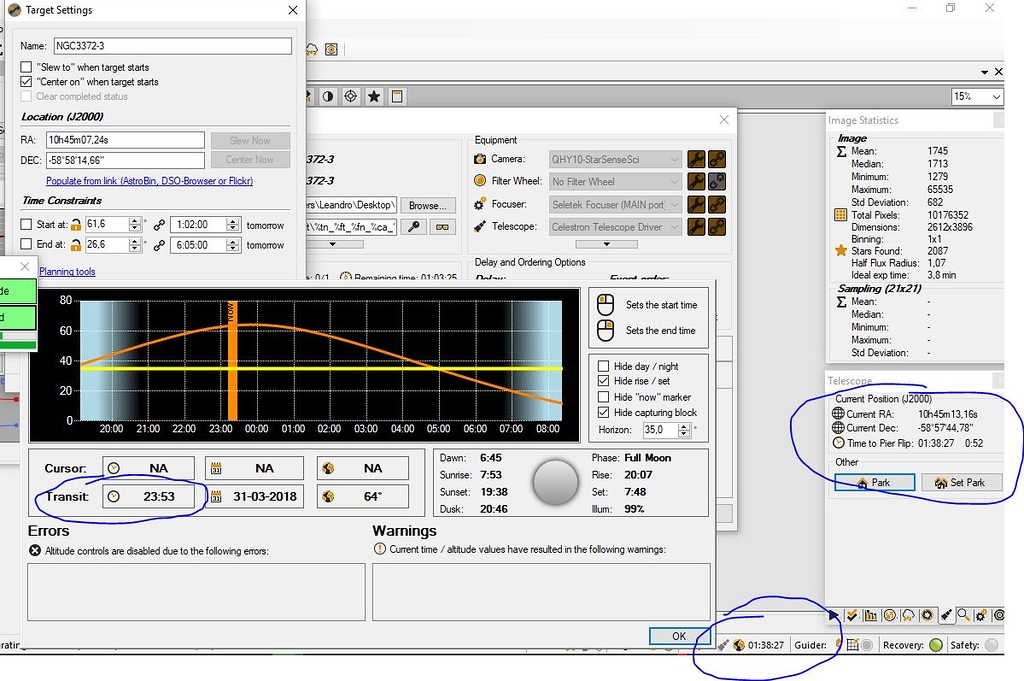Open the gear settings icon in bottom toolbar
1024x681 pixels.
[x=981, y=615]
